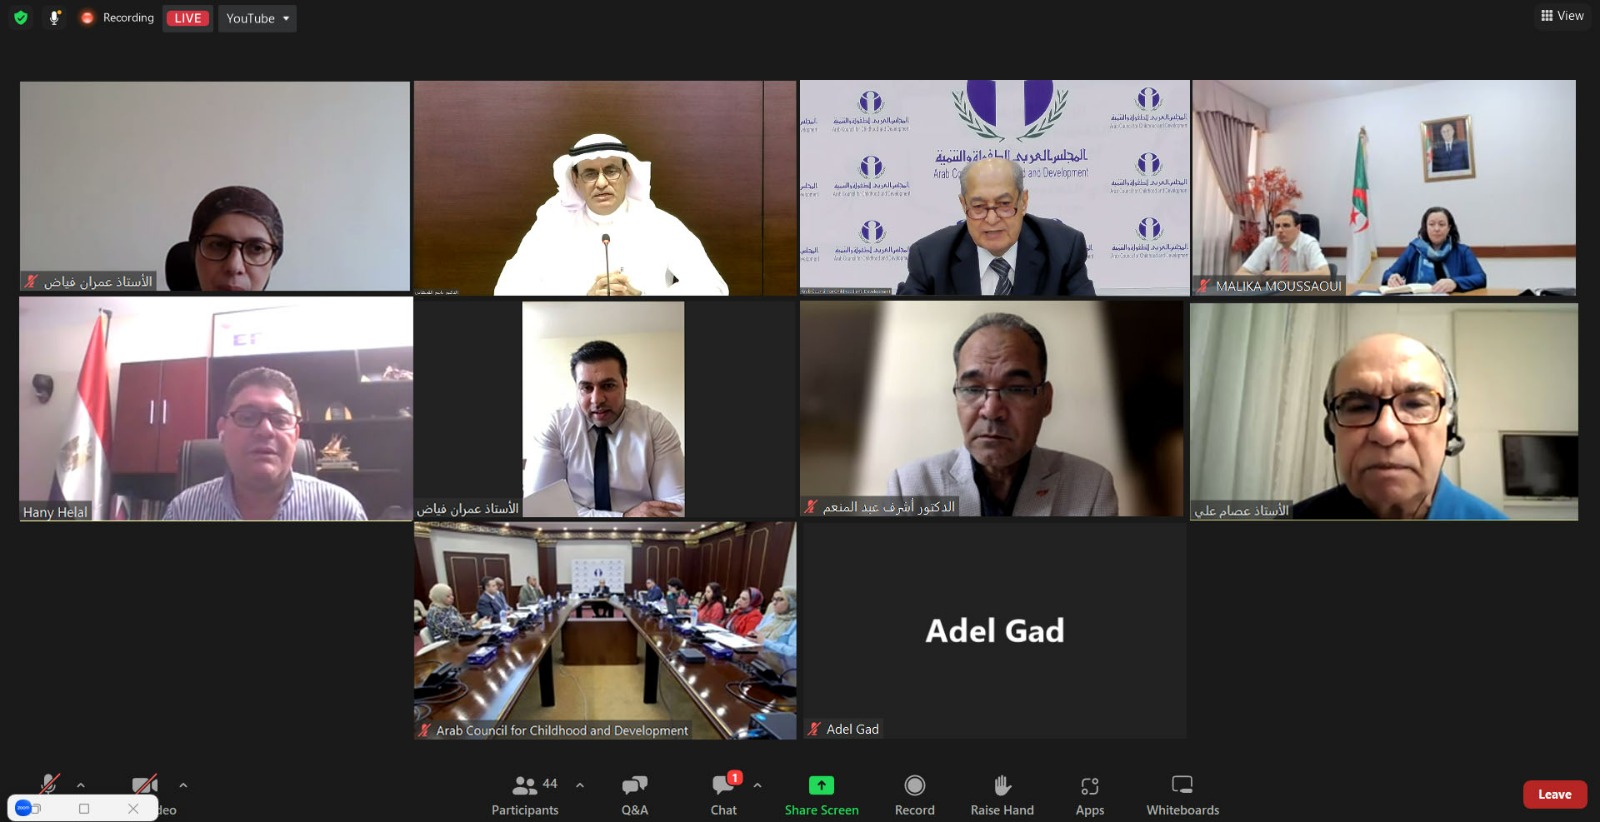This screenshot has height=822, width=1600.
Task: Start recording with the Record button
Action: (x=914, y=795)
